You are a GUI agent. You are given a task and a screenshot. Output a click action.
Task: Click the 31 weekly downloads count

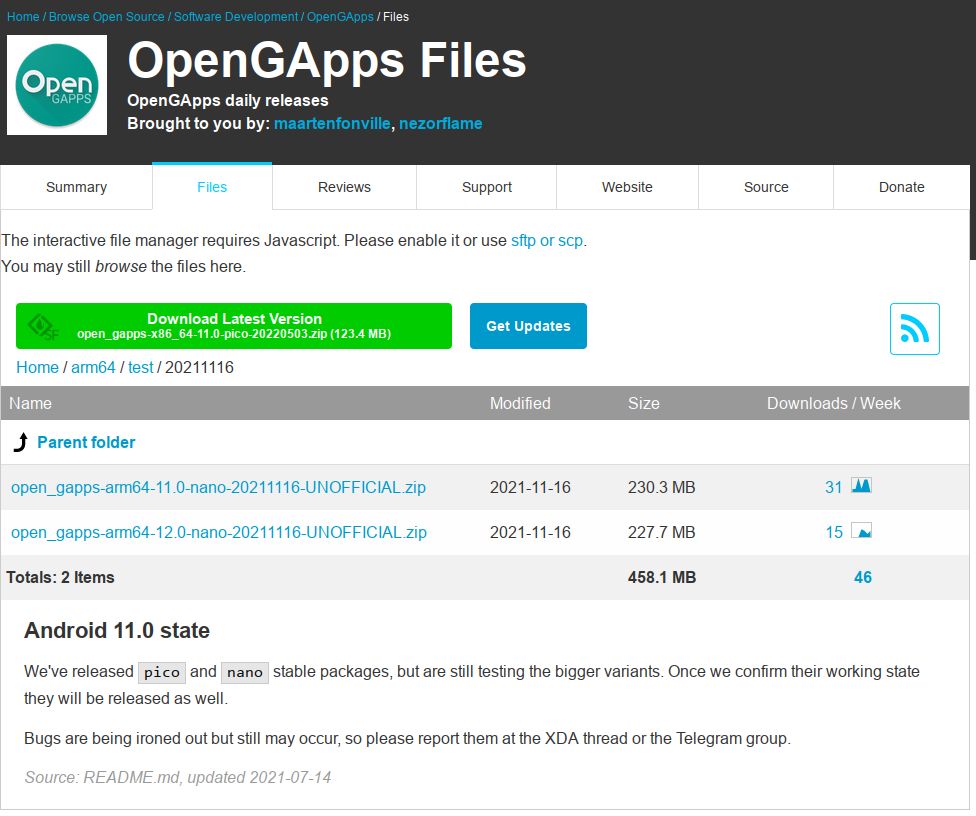pyautogui.click(x=833, y=487)
